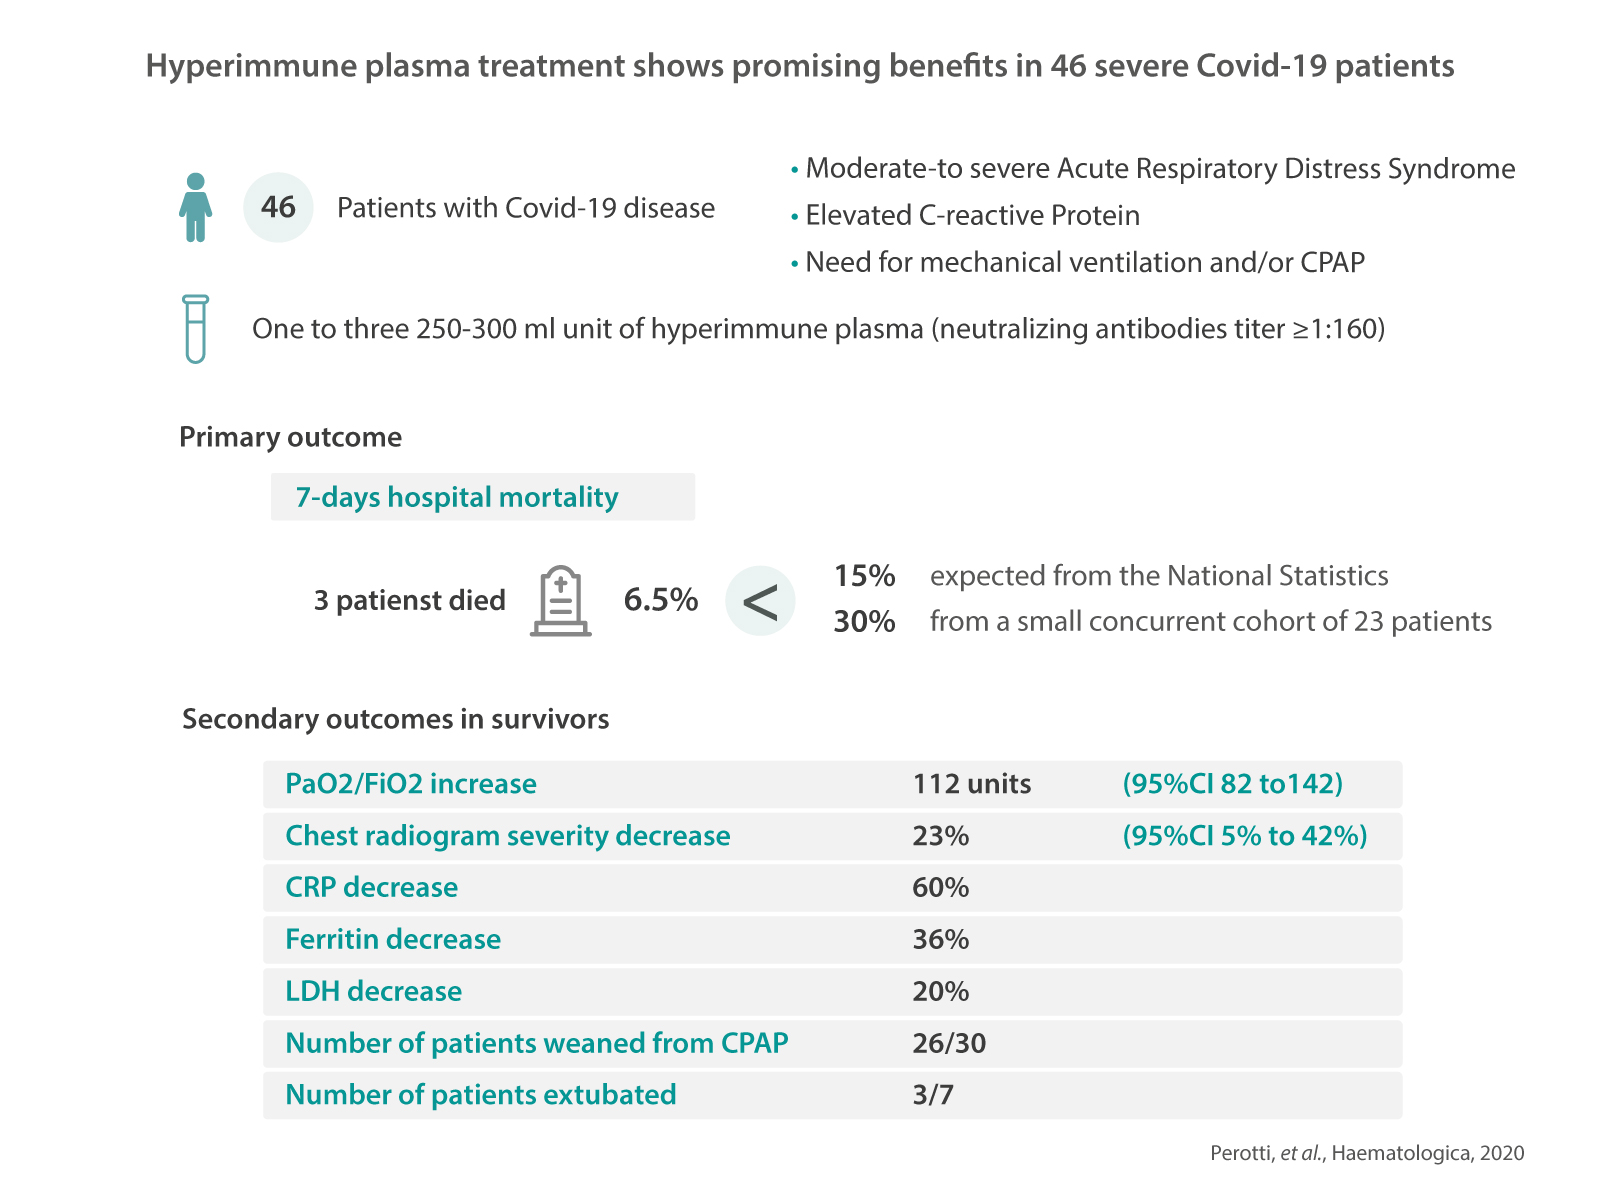
Task: Click the LDH decrease row
Action: (x=374, y=992)
